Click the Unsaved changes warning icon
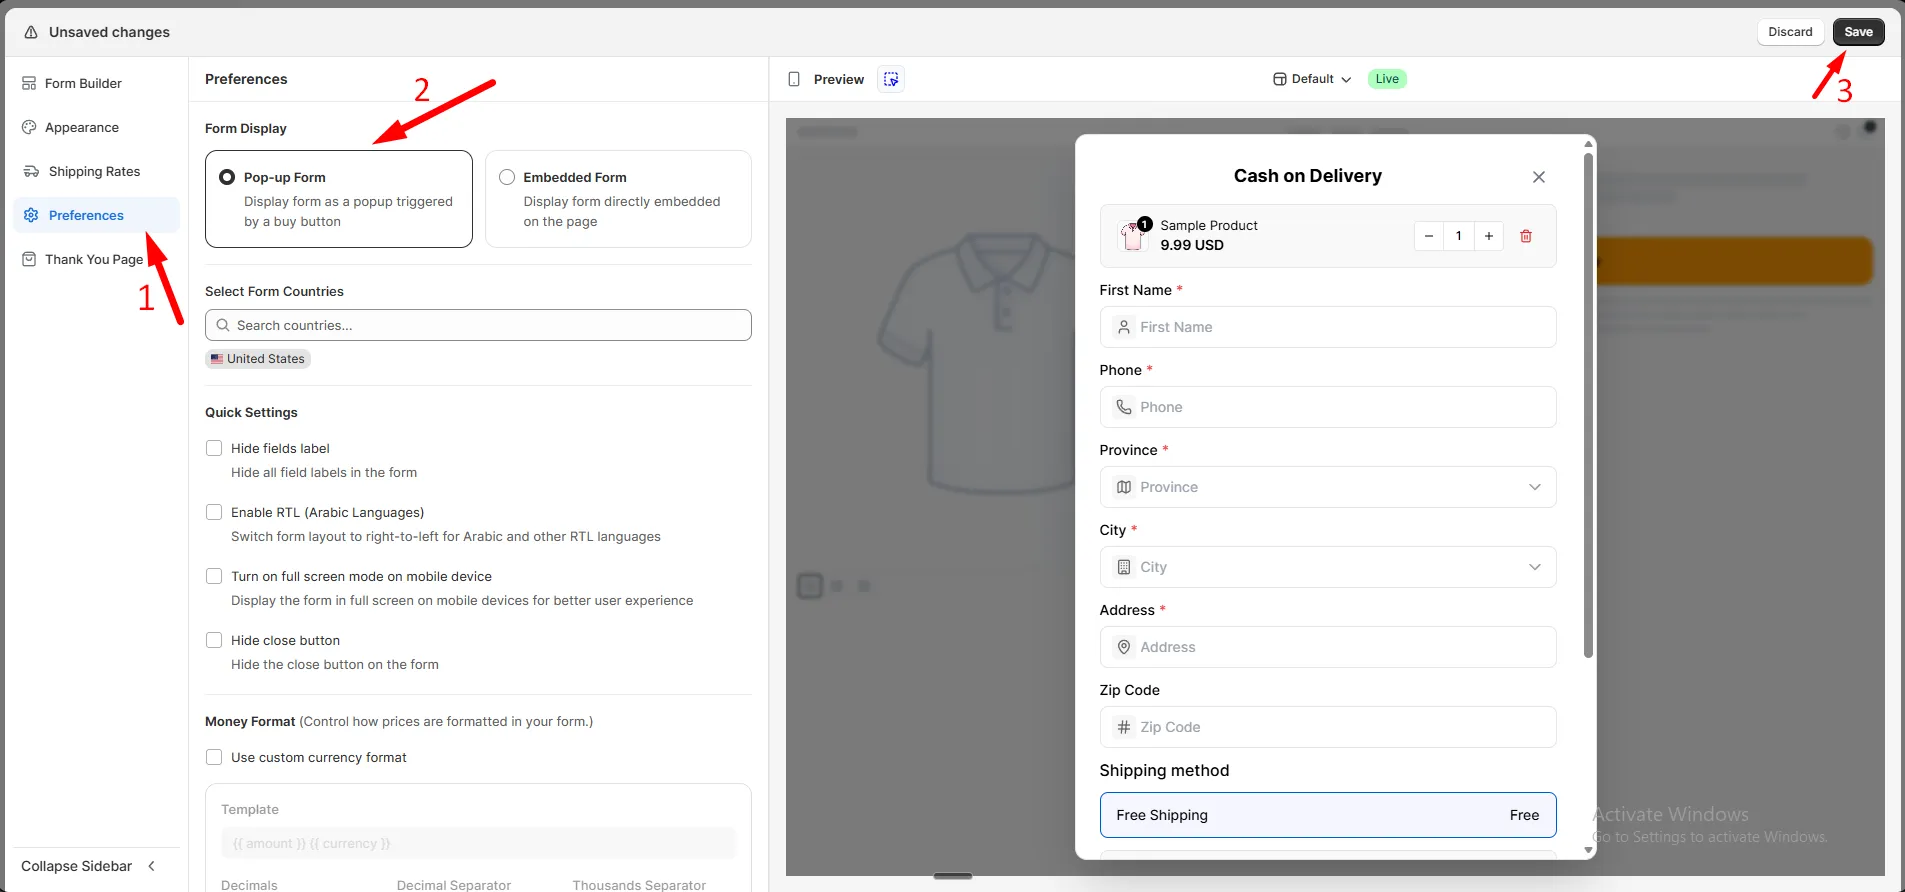The width and height of the screenshot is (1905, 892). pyautogui.click(x=31, y=32)
